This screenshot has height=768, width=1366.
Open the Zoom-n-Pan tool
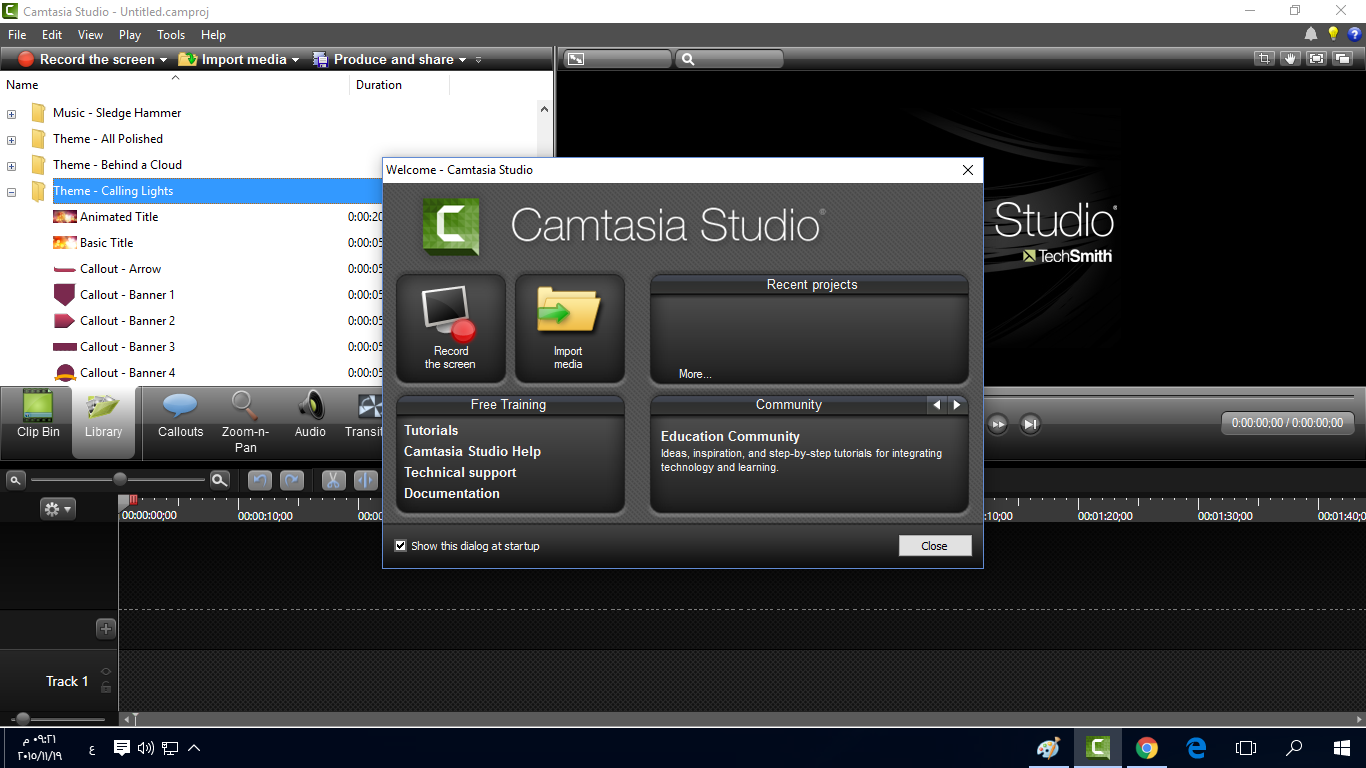click(245, 422)
